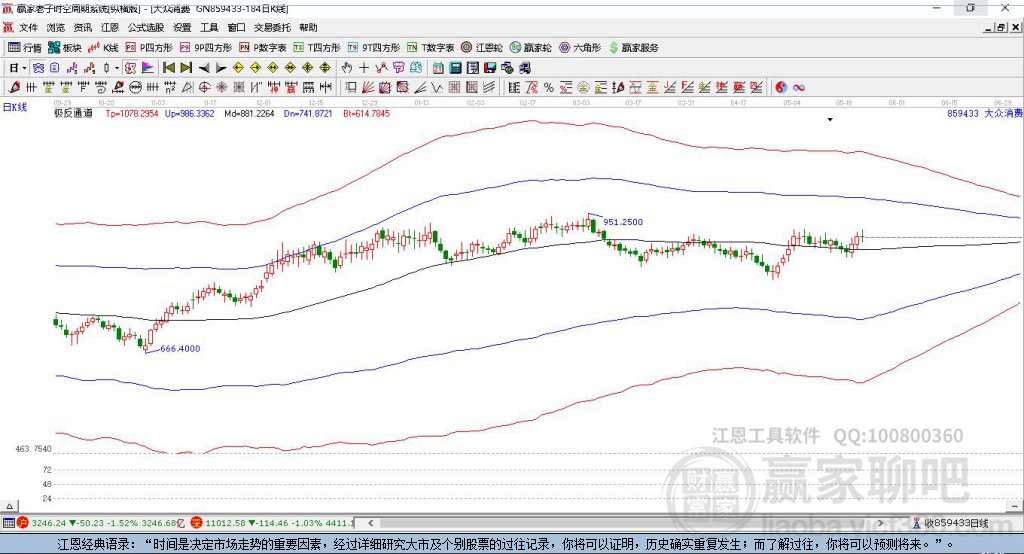Restore the inner document window
This screenshot has width=1024, height=554.
coord(1001,27)
